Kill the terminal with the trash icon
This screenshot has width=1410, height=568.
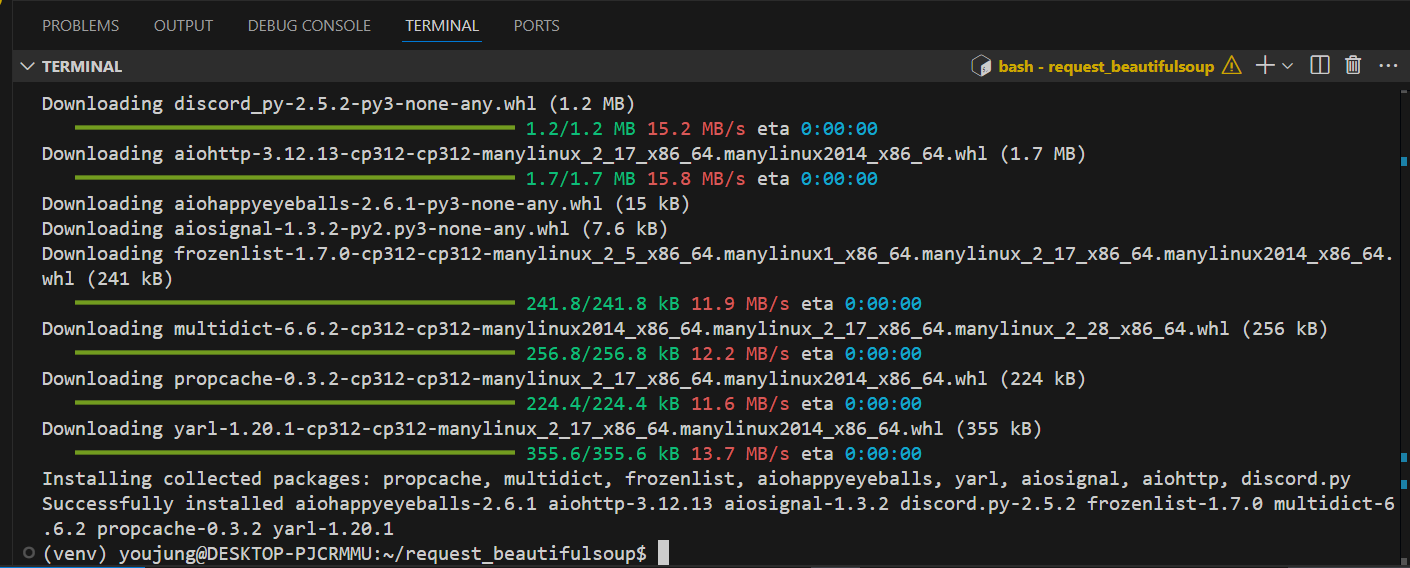(1353, 66)
